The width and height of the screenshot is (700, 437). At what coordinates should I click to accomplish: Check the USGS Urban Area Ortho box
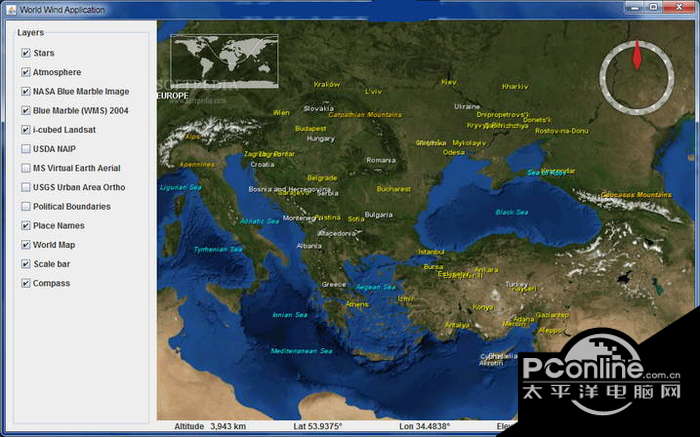[x=26, y=187]
